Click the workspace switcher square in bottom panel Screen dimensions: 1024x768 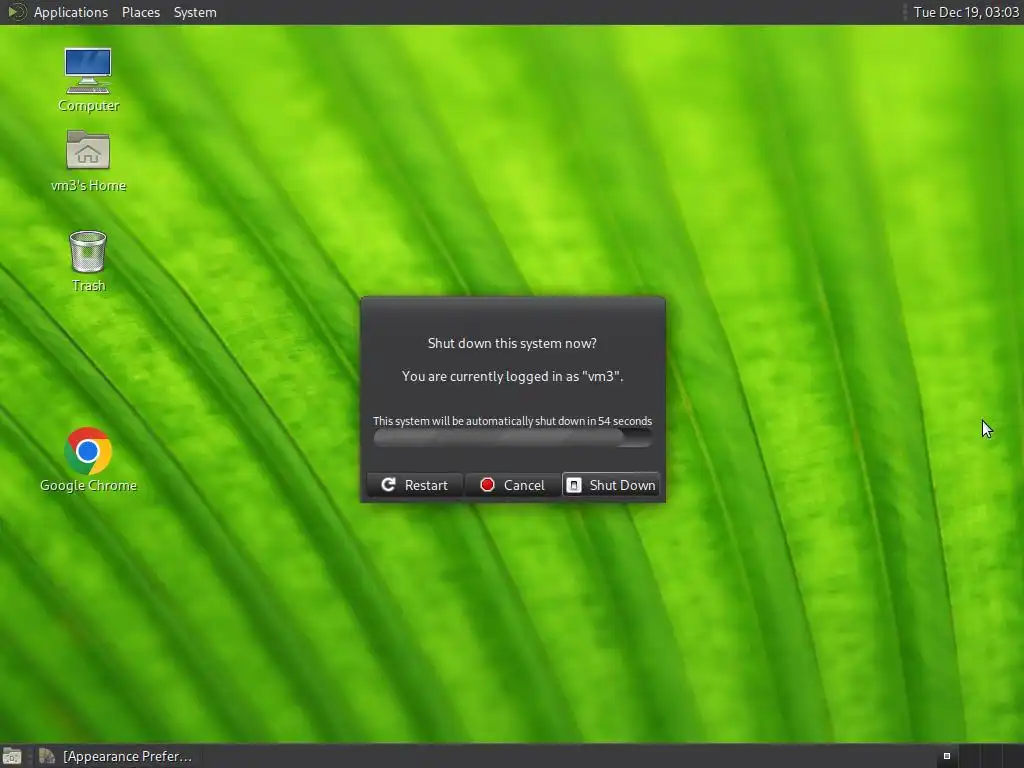946,756
